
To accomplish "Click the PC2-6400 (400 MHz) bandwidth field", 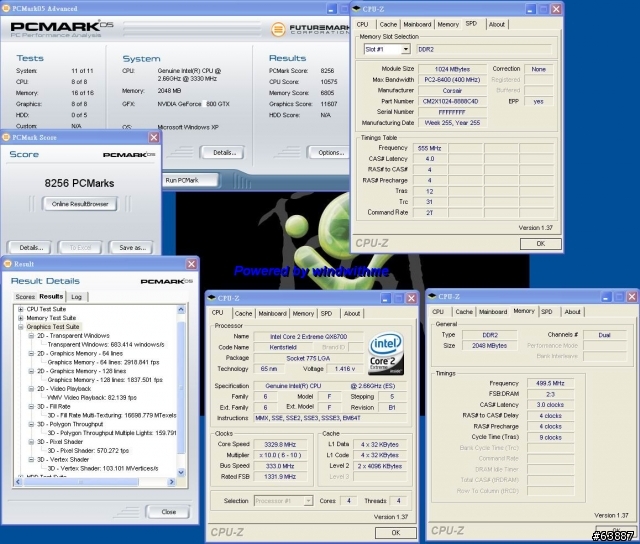I will 452,80.
